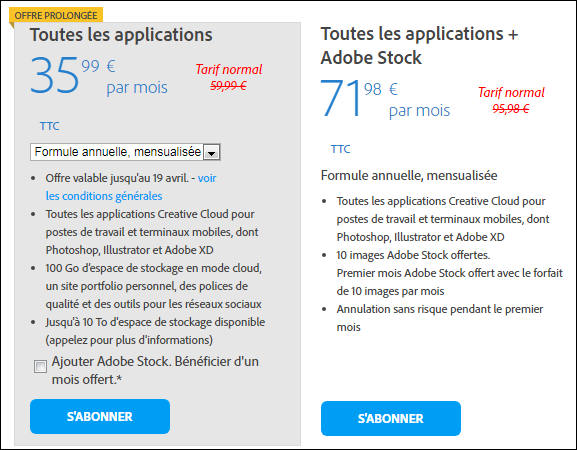Click the 'Annulation sans risque' bullet text
This screenshot has height=450, width=577.
pyautogui.click(x=440, y=318)
